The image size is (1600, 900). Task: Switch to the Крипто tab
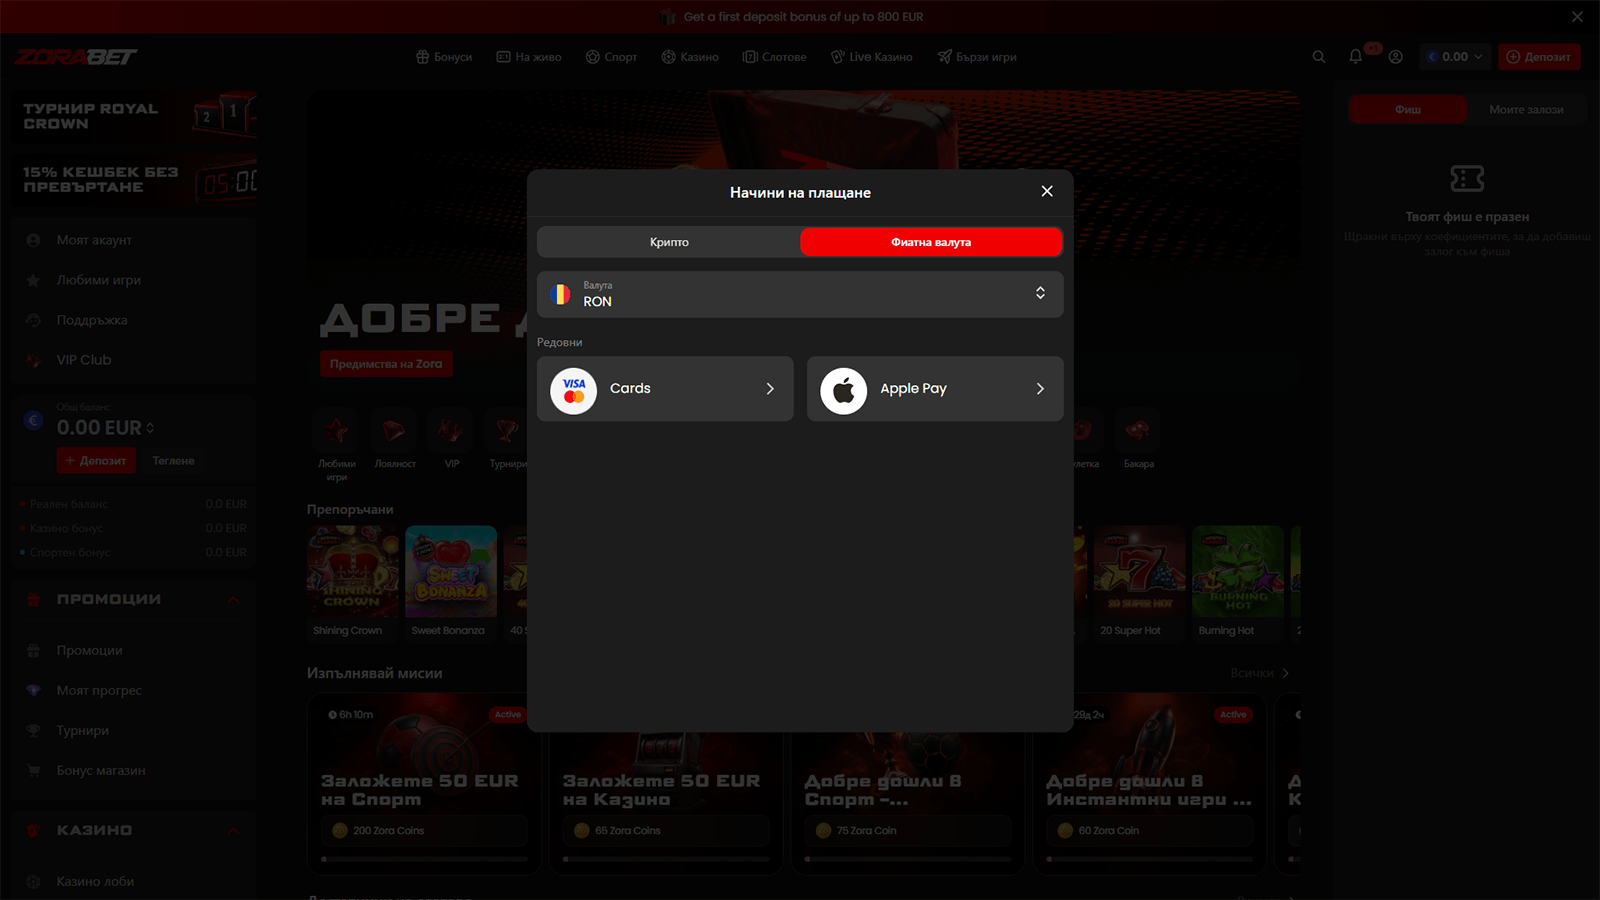tap(669, 242)
